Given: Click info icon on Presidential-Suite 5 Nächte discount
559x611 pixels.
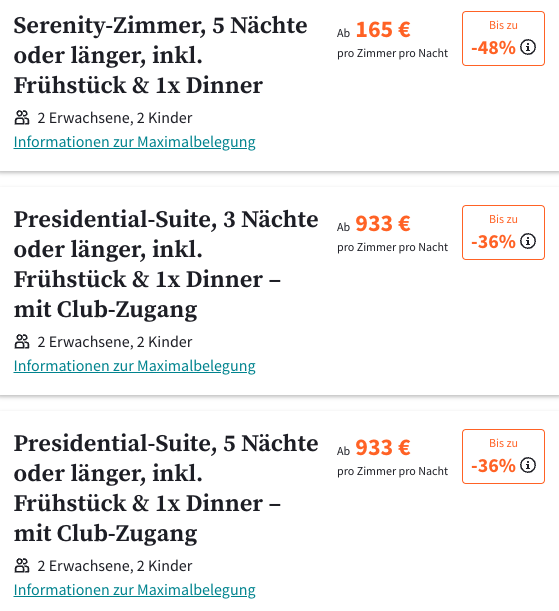Looking at the screenshot, I should 528,465.
